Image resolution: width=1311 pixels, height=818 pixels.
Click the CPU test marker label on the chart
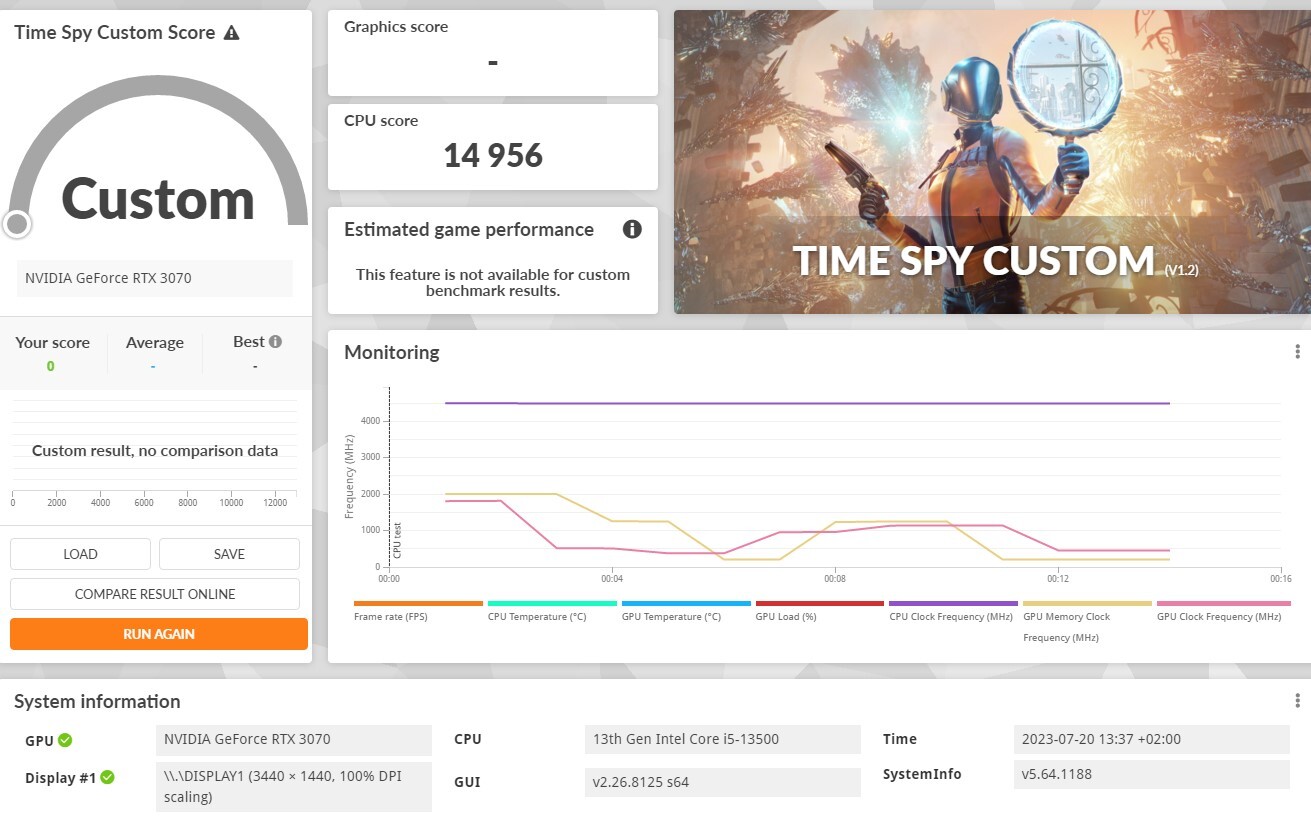click(397, 541)
